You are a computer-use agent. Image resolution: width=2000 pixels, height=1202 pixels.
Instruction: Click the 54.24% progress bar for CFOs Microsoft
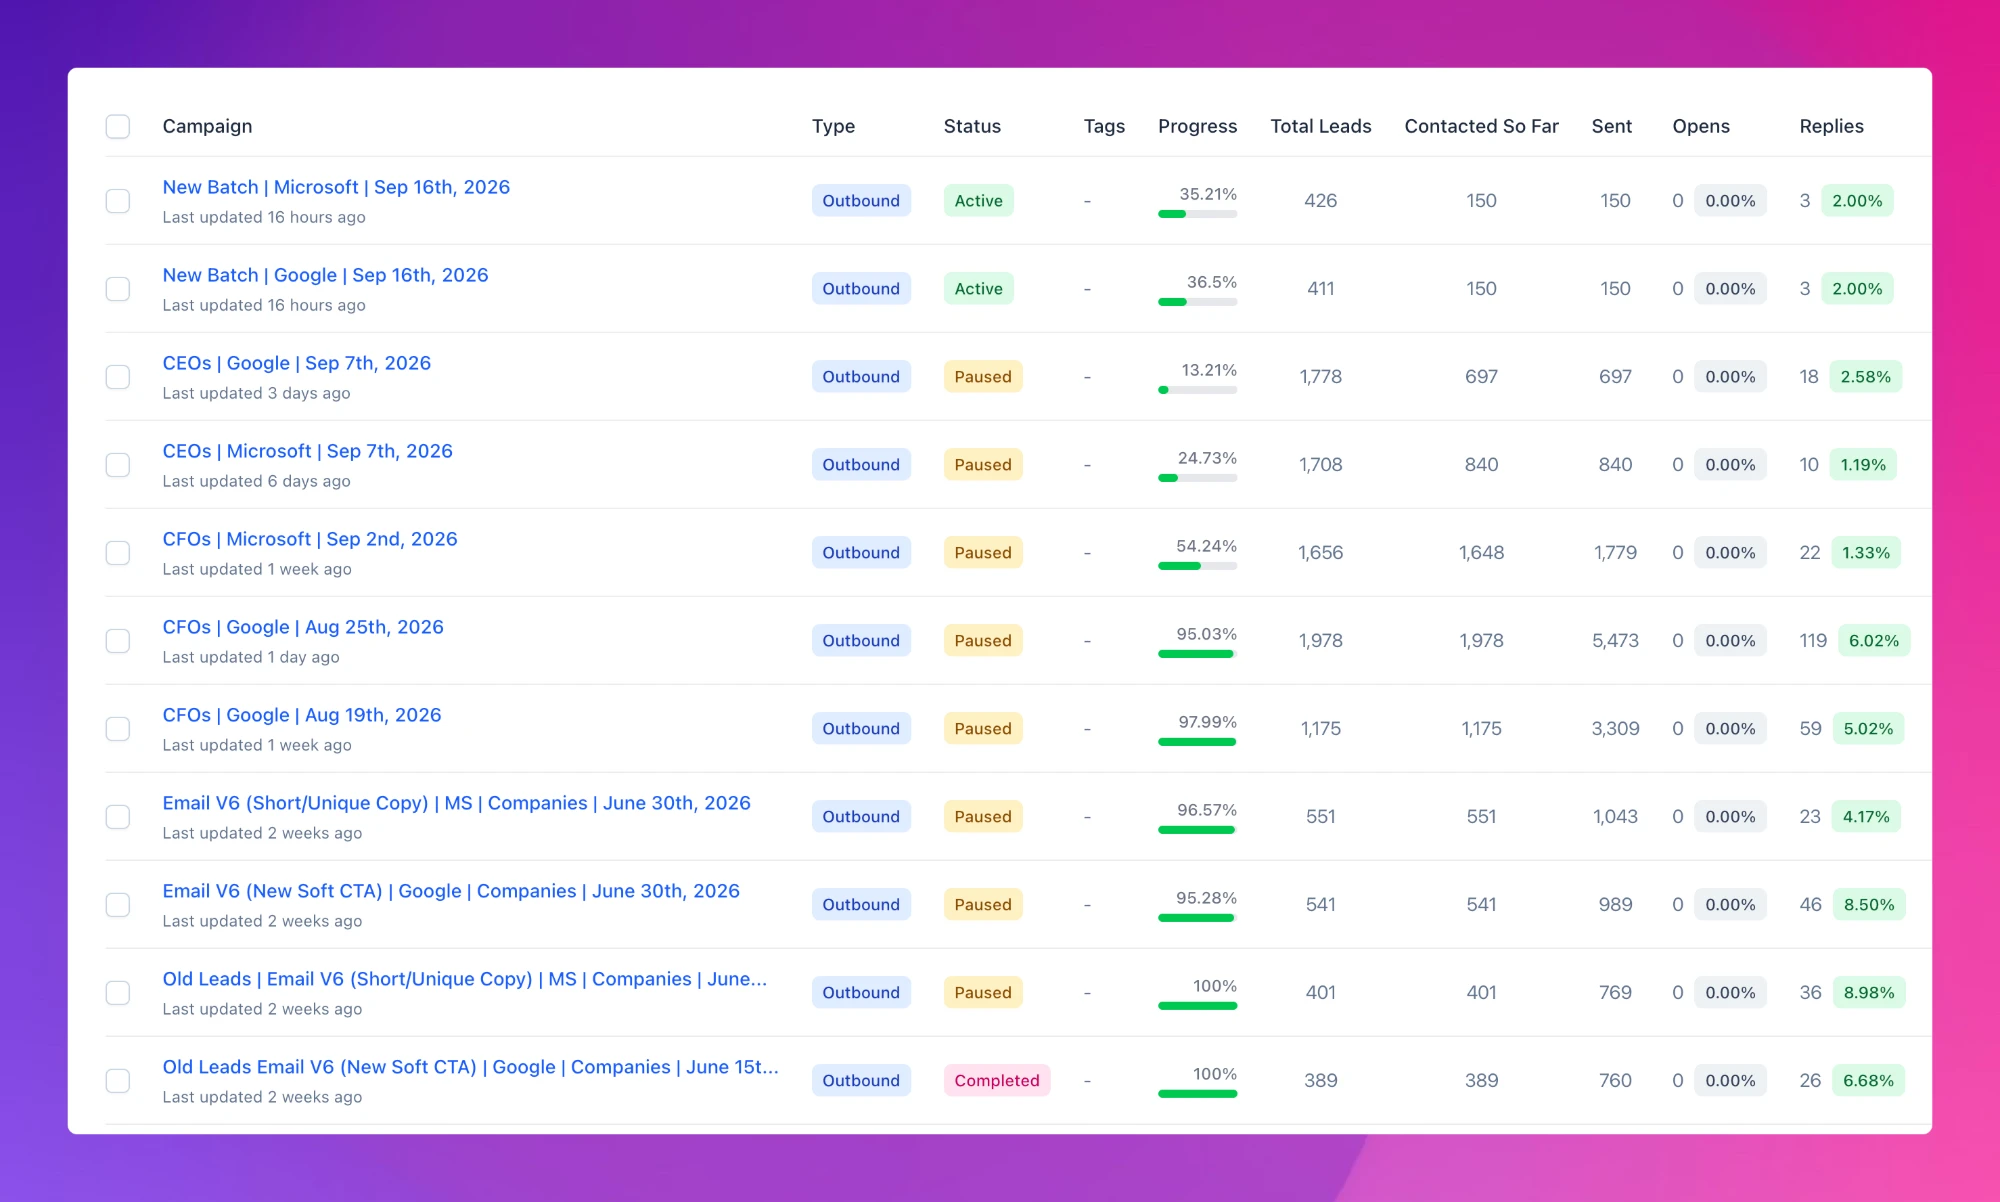(x=1197, y=566)
